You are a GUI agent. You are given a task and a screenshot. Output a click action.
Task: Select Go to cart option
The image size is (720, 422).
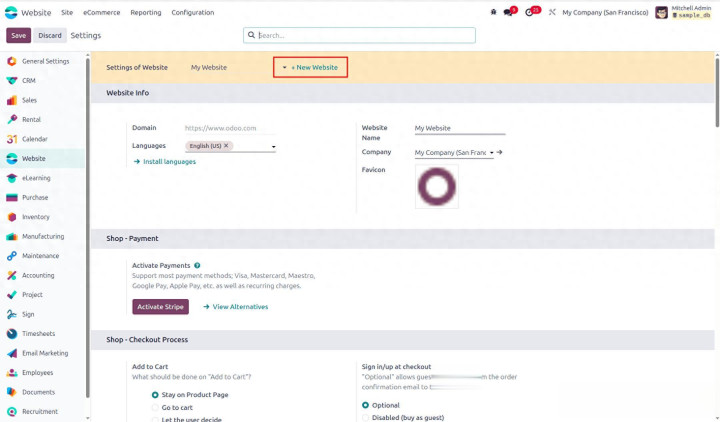[155, 407]
